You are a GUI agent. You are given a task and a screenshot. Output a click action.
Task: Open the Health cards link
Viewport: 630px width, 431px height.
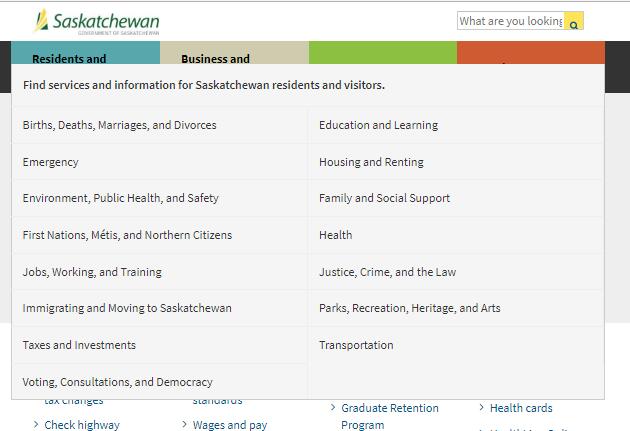[x=521, y=408]
